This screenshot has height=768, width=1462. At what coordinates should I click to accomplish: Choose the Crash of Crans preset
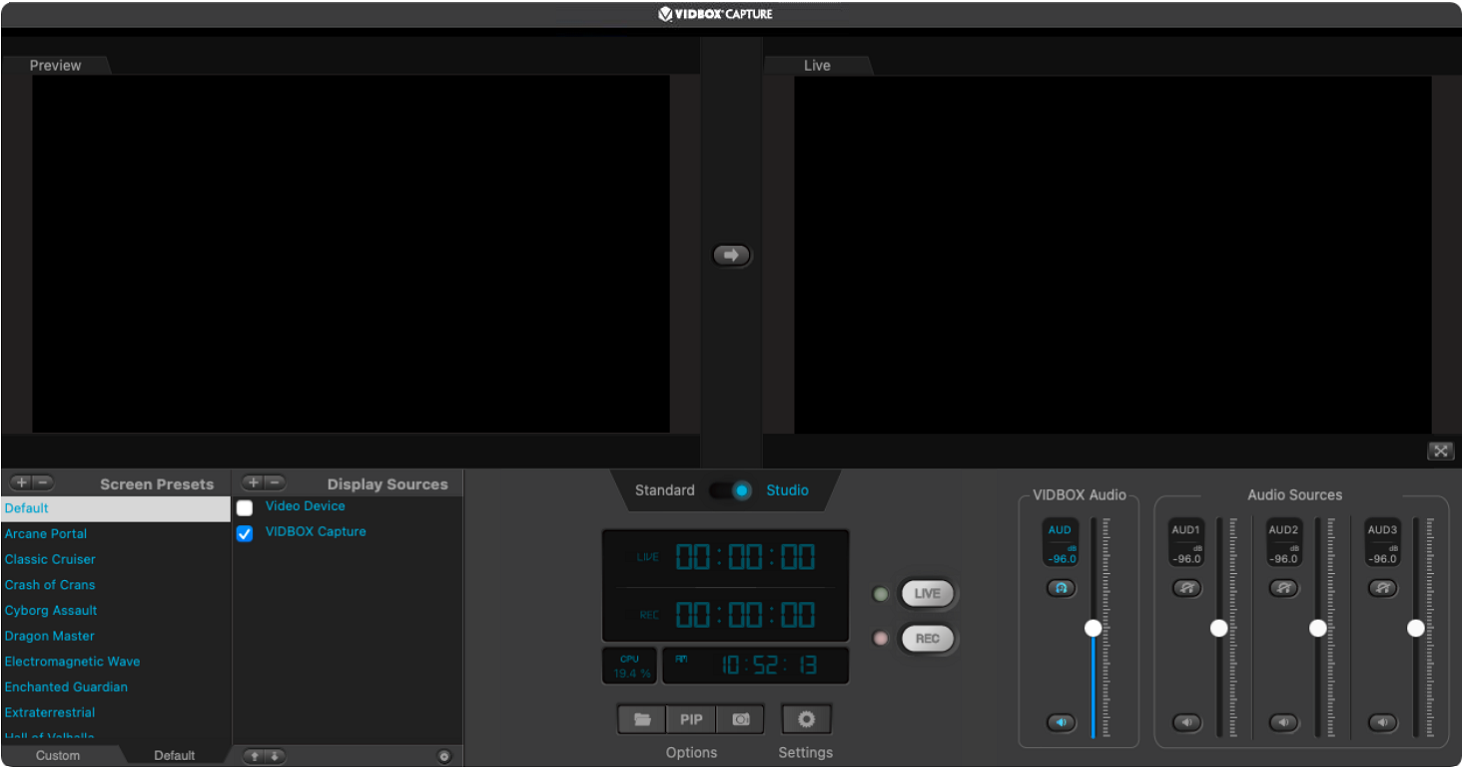pos(116,585)
